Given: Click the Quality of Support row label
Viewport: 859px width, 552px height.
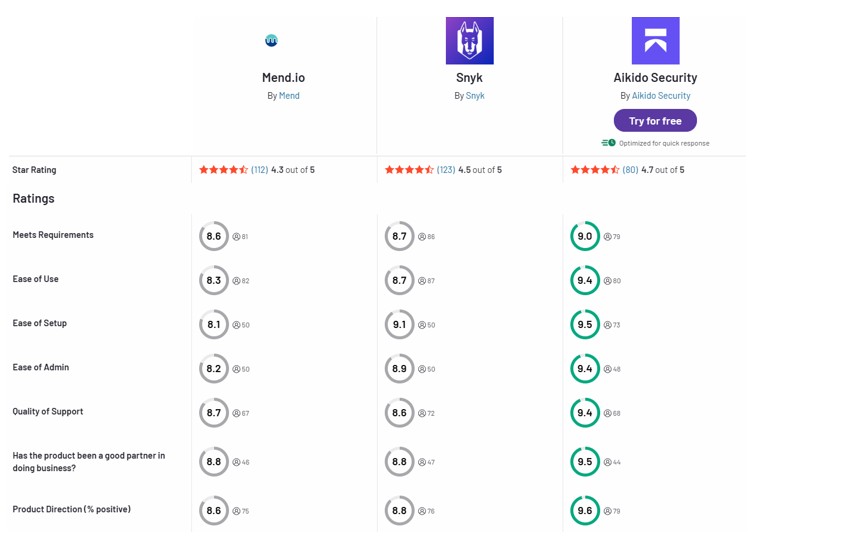Looking at the screenshot, I should tap(48, 411).
